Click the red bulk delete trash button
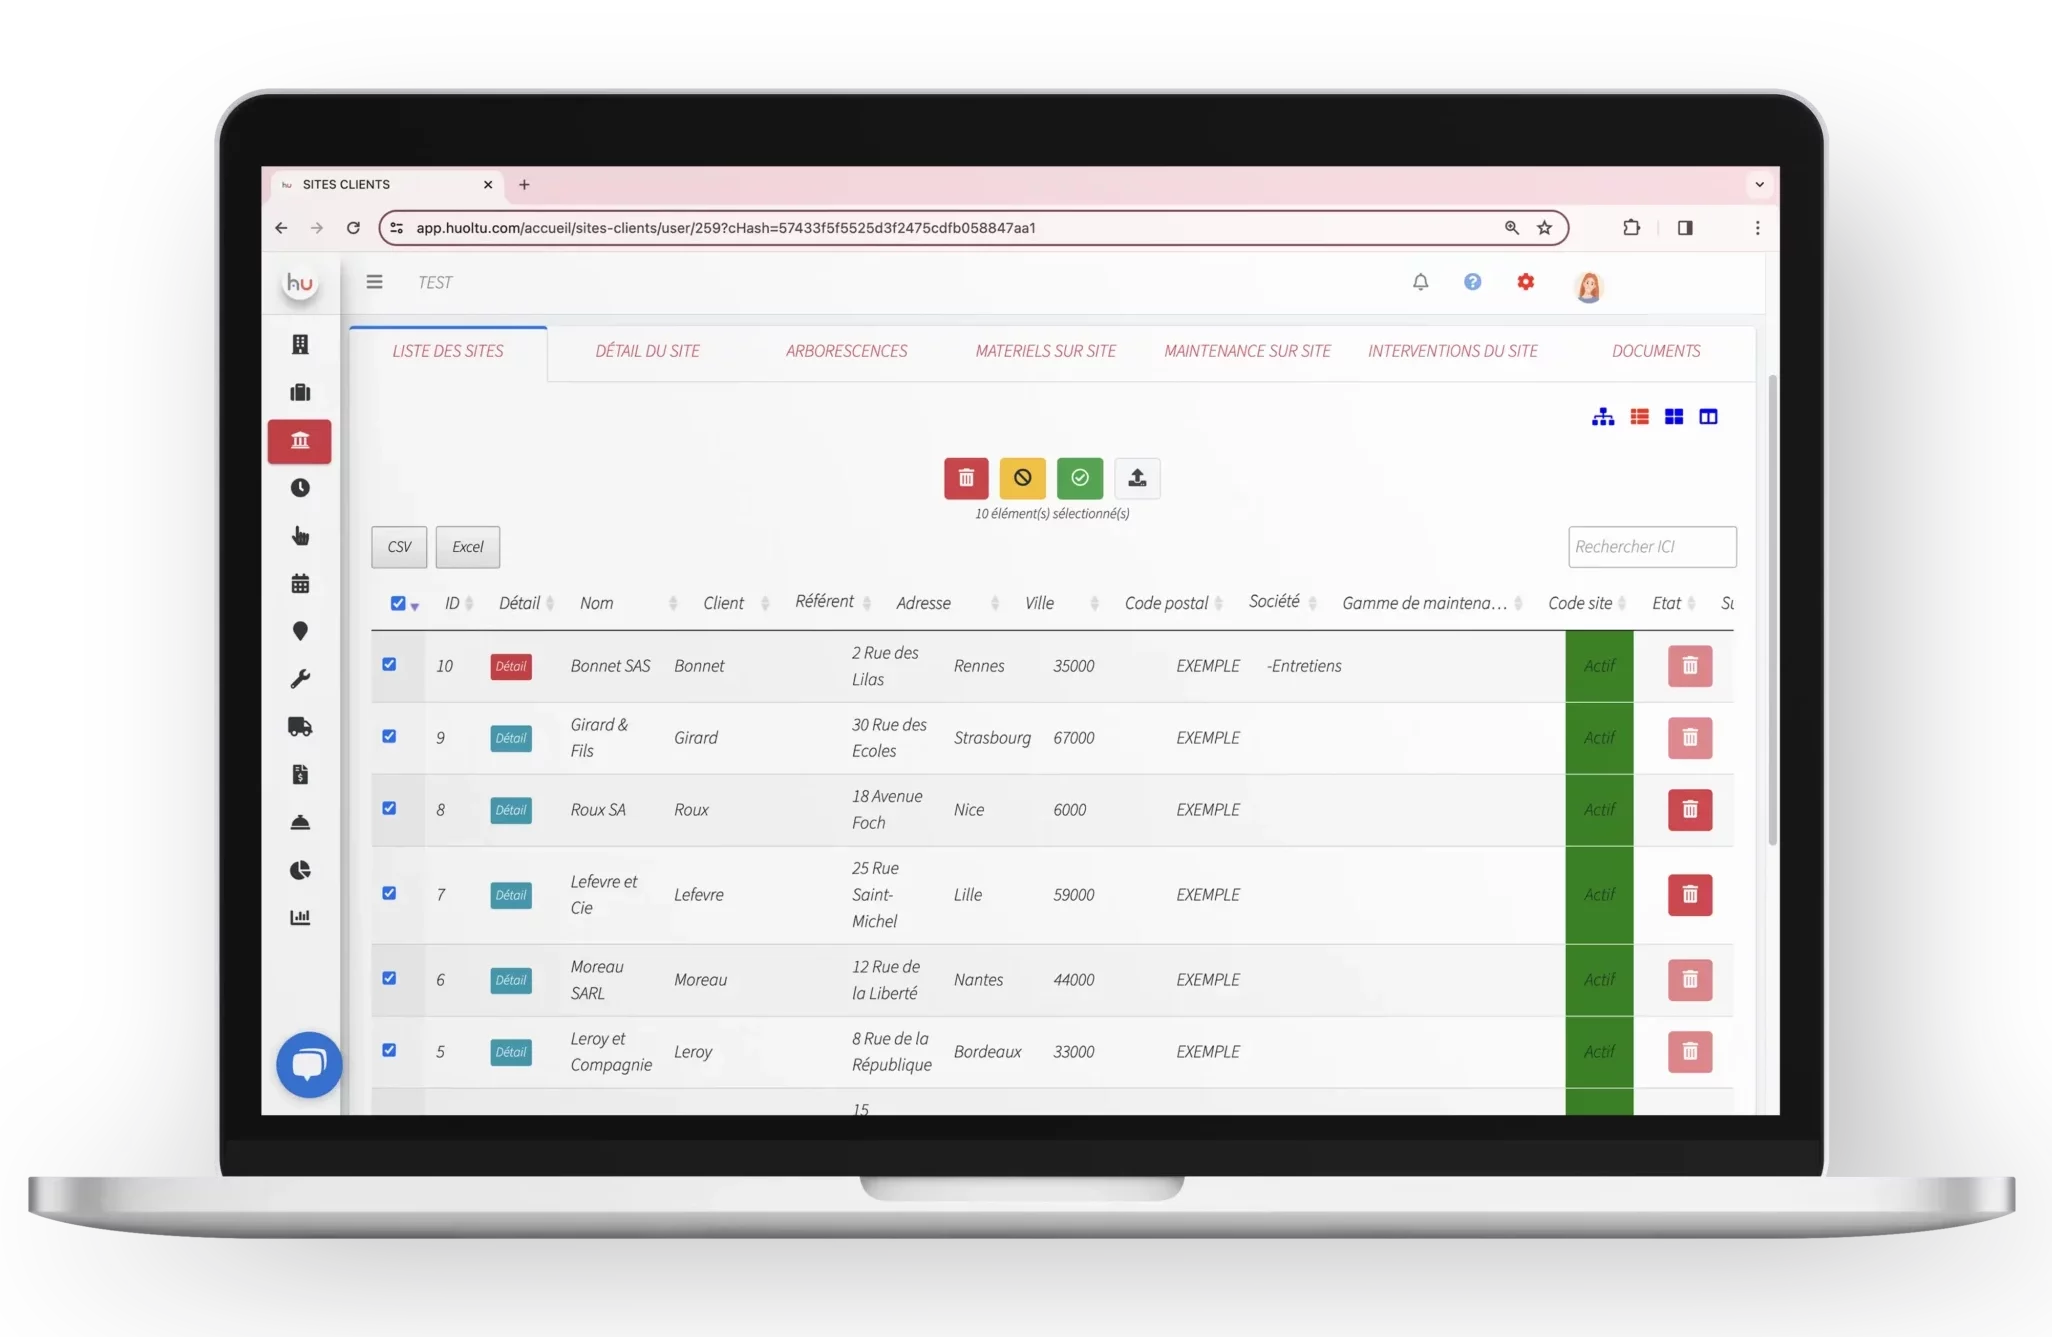This screenshot has width=2052, height=1337. (x=966, y=478)
